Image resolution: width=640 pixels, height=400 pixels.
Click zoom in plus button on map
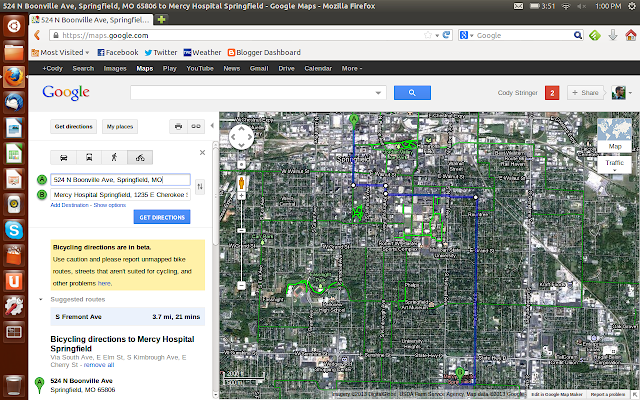(241, 196)
